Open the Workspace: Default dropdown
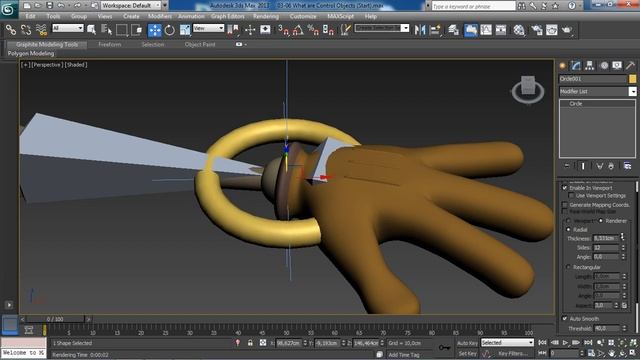The image size is (640, 360). click(x=131, y=5)
